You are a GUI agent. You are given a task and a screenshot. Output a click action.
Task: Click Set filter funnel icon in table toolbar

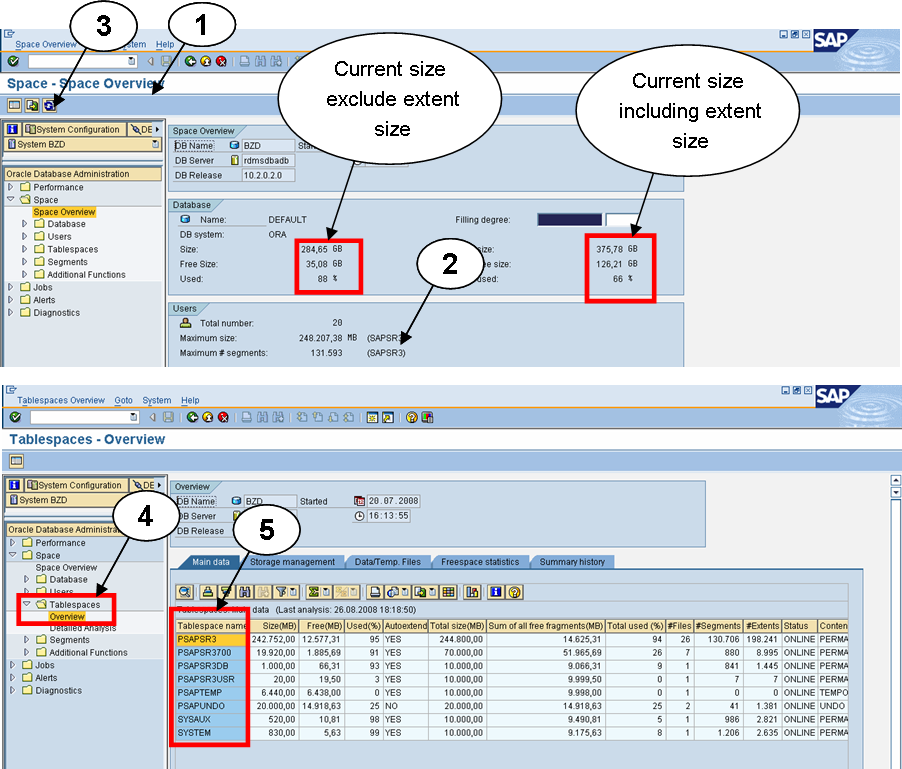pyautogui.click(x=281, y=592)
